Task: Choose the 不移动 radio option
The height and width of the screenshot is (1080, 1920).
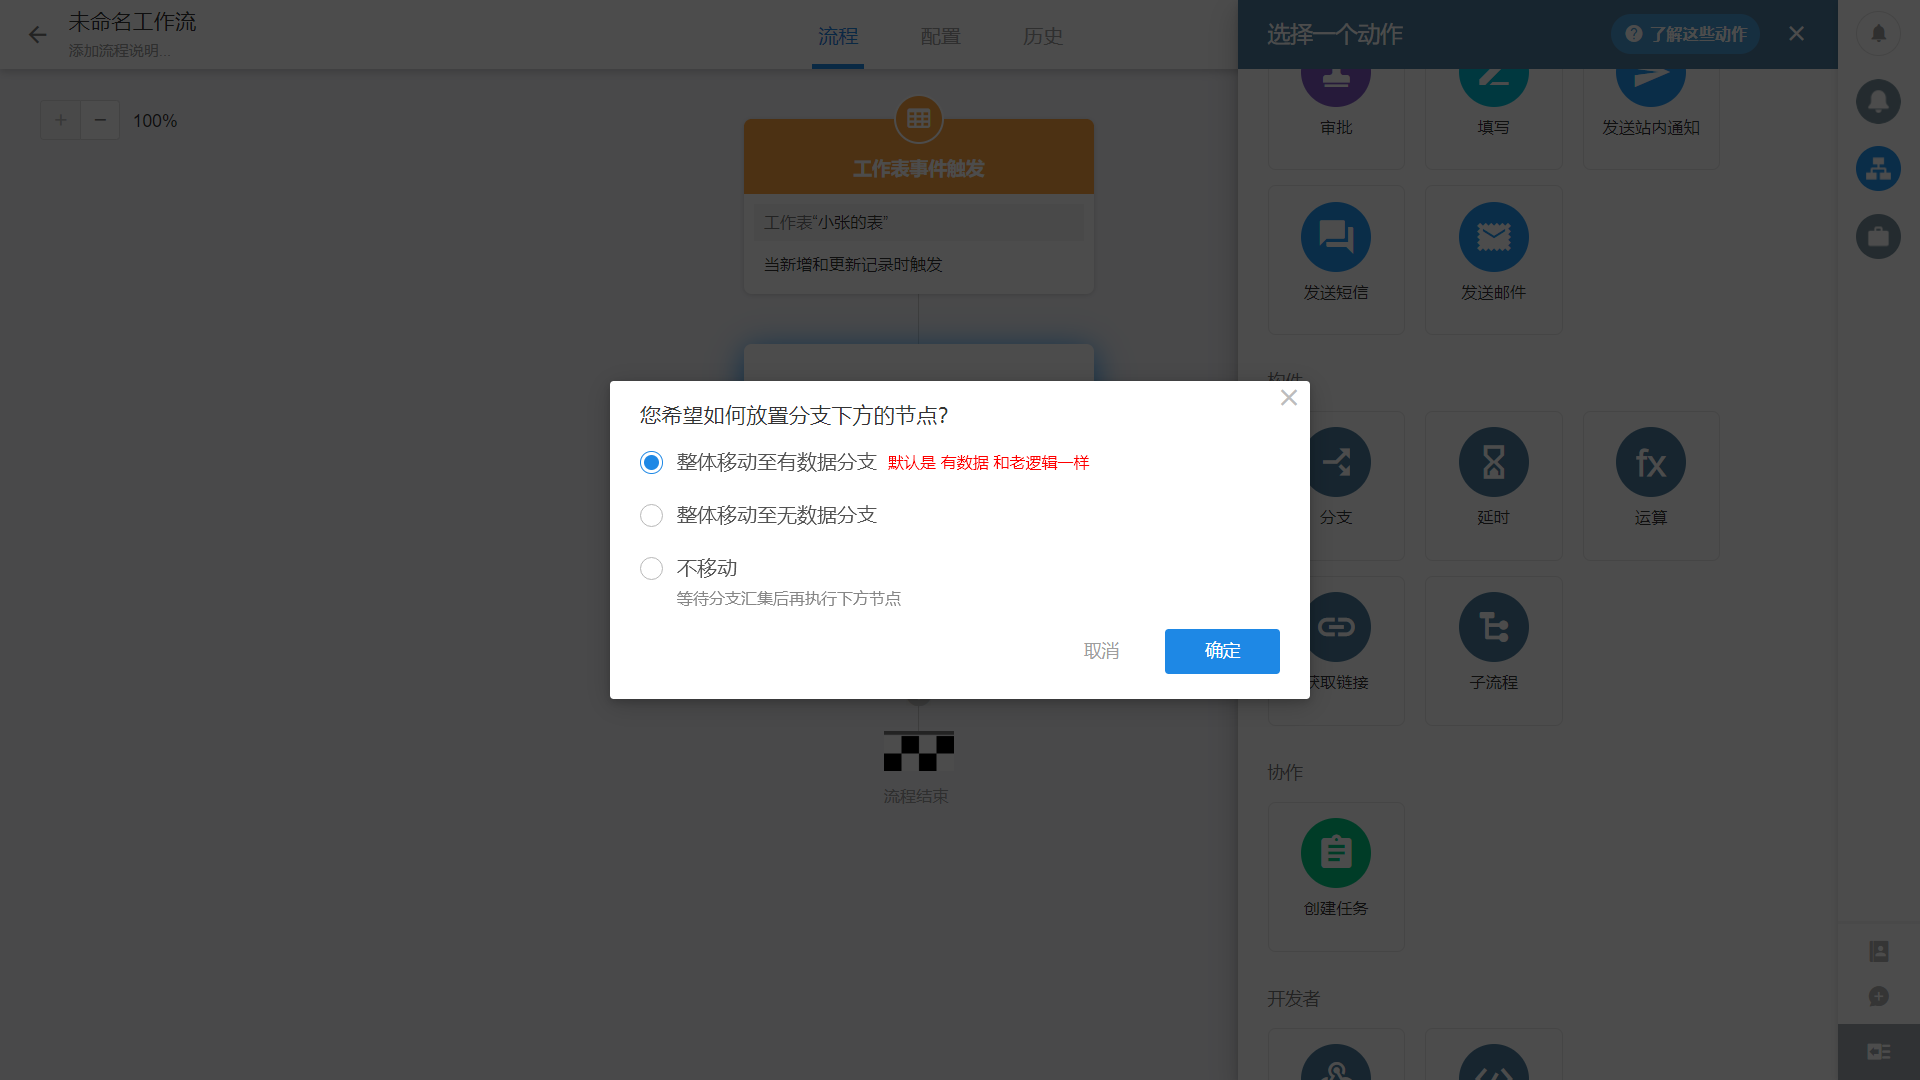Action: [651, 568]
